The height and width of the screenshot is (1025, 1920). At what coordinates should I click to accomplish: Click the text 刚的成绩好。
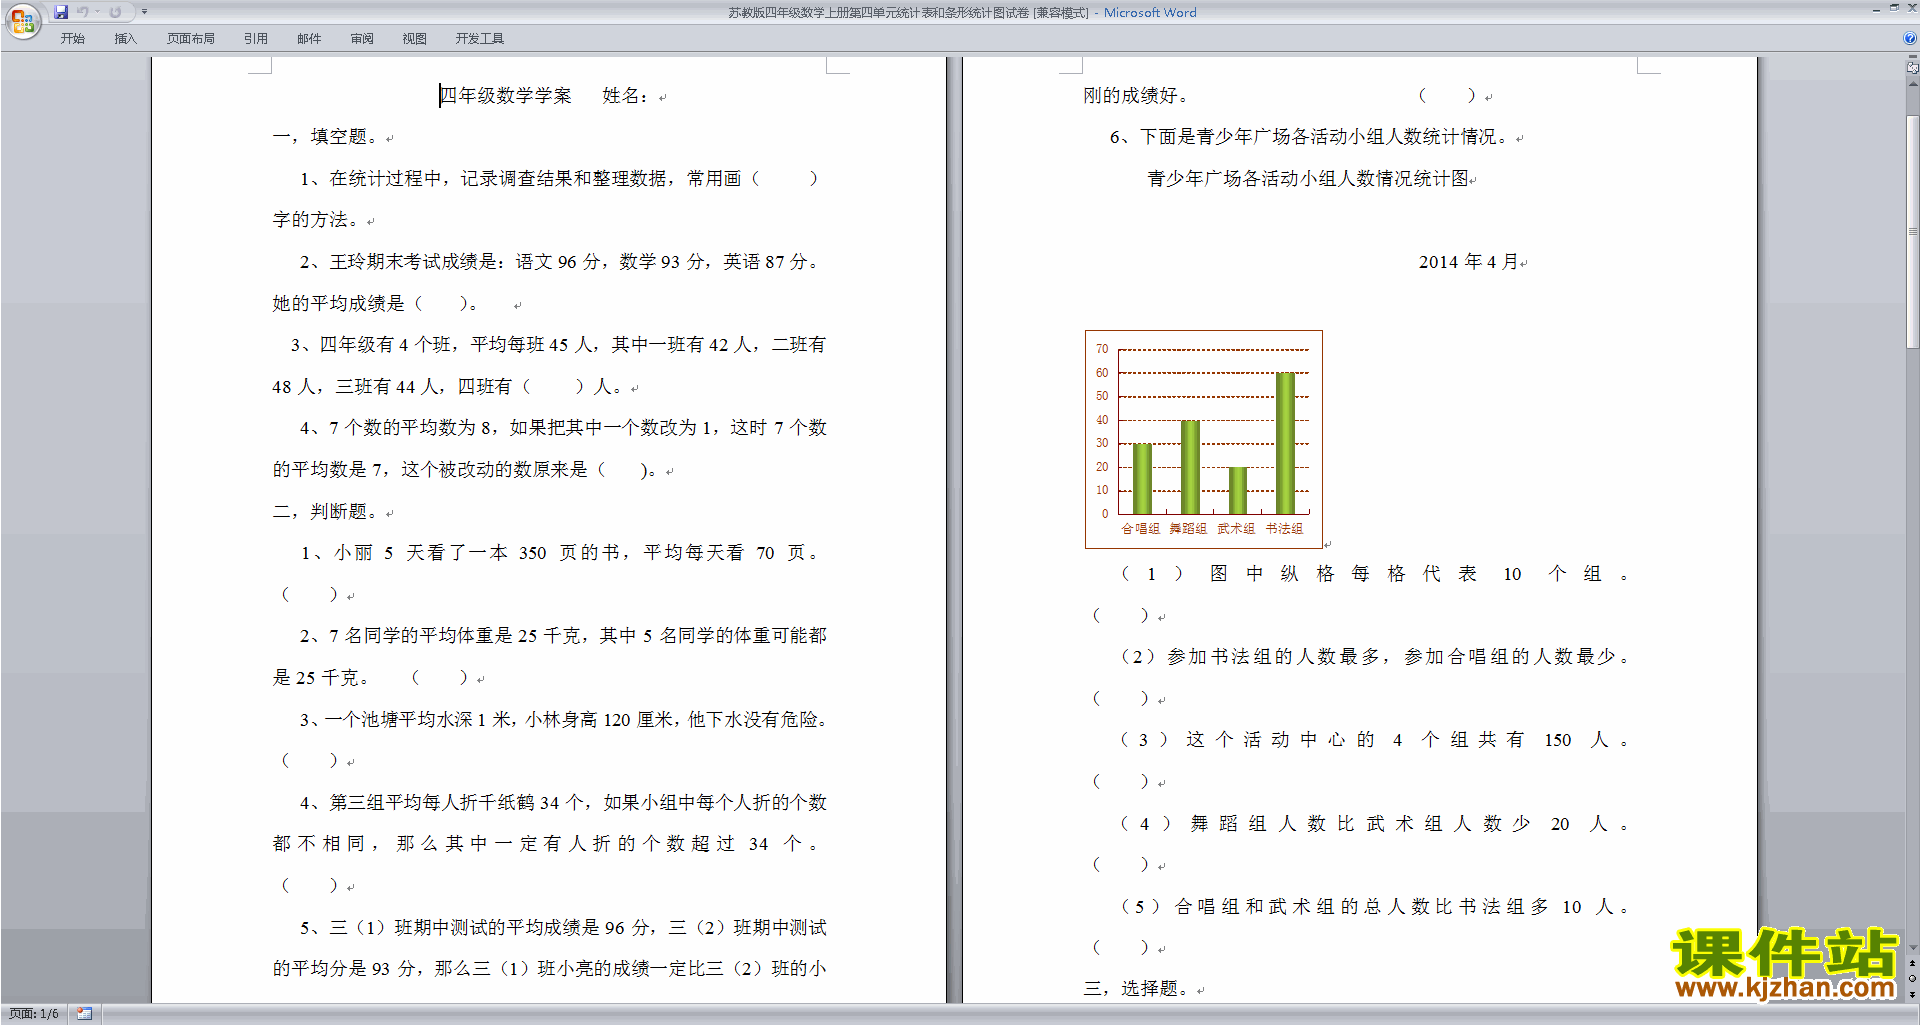1136,96
